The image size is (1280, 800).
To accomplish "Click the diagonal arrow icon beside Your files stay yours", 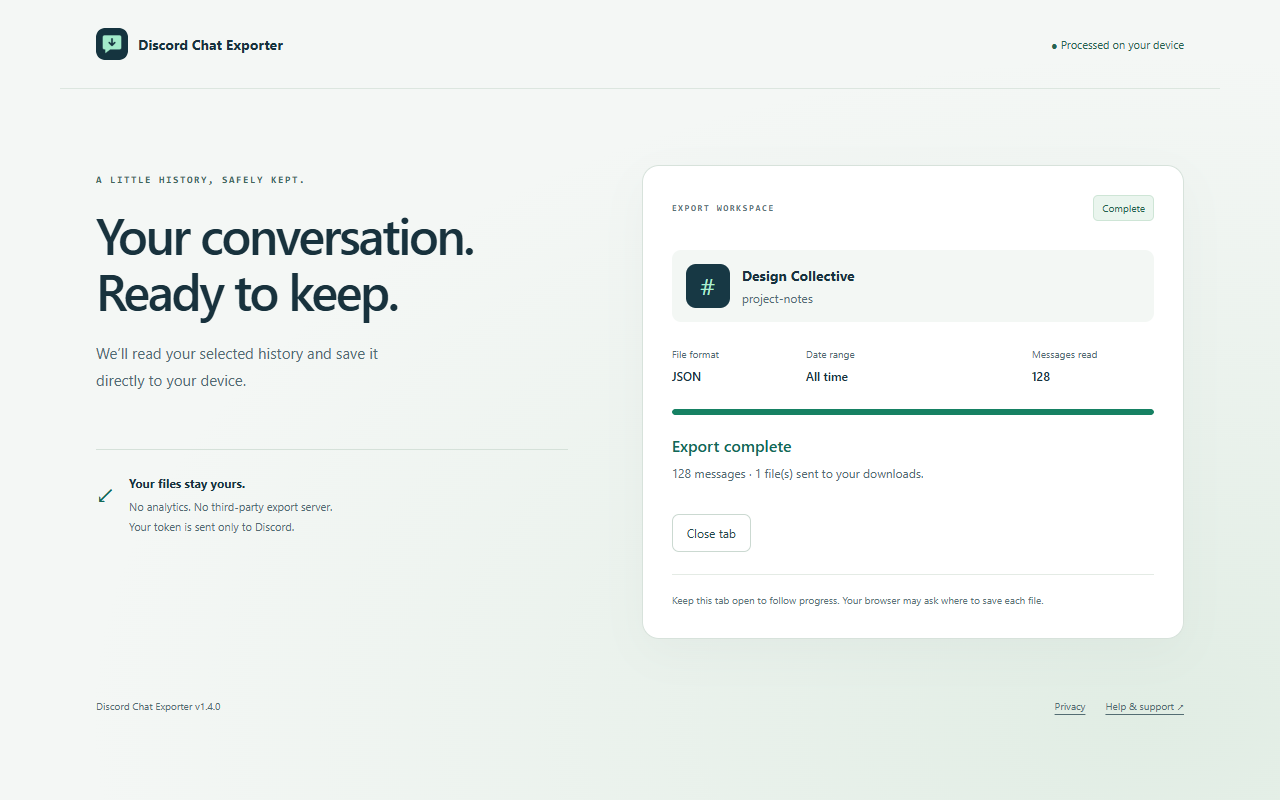I will 105,496.
